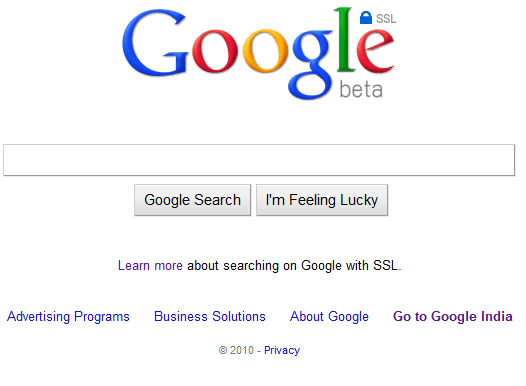The image size is (526, 386).
Task: Open the Learn more link about SSL
Action: (150, 266)
